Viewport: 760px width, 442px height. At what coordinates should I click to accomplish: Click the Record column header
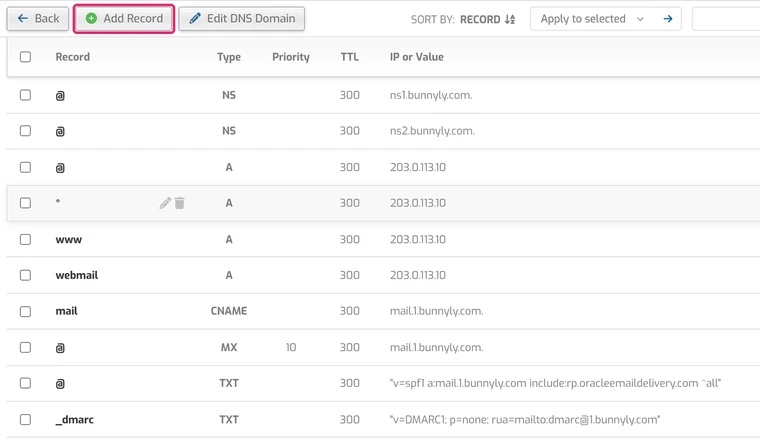(x=73, y=57)
